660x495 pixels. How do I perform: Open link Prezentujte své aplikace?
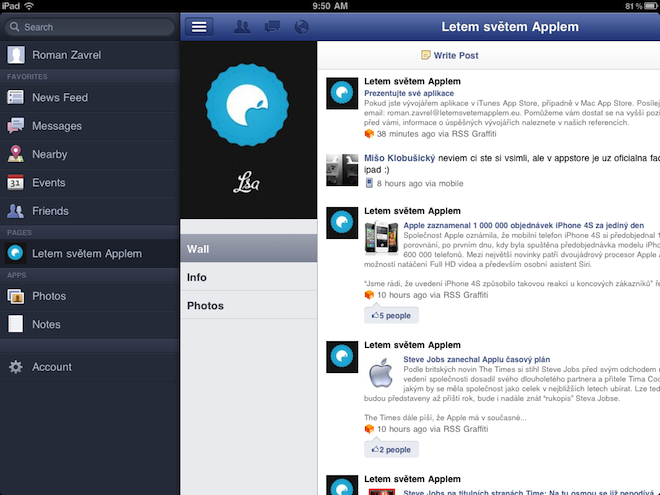409,93
